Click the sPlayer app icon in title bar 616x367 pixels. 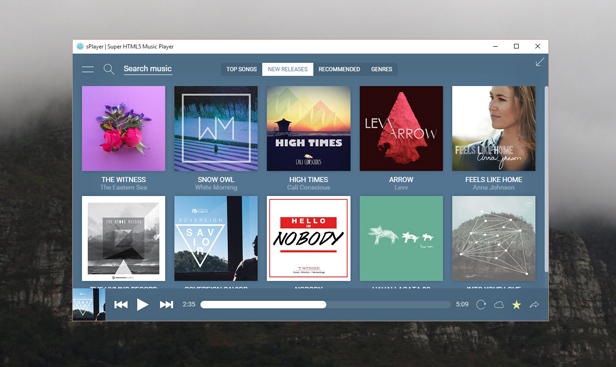pos(80,46)
